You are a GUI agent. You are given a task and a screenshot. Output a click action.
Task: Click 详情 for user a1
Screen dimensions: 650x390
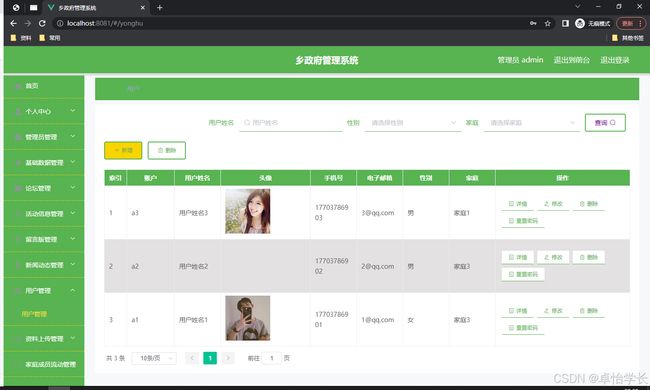tap(517, 311)
